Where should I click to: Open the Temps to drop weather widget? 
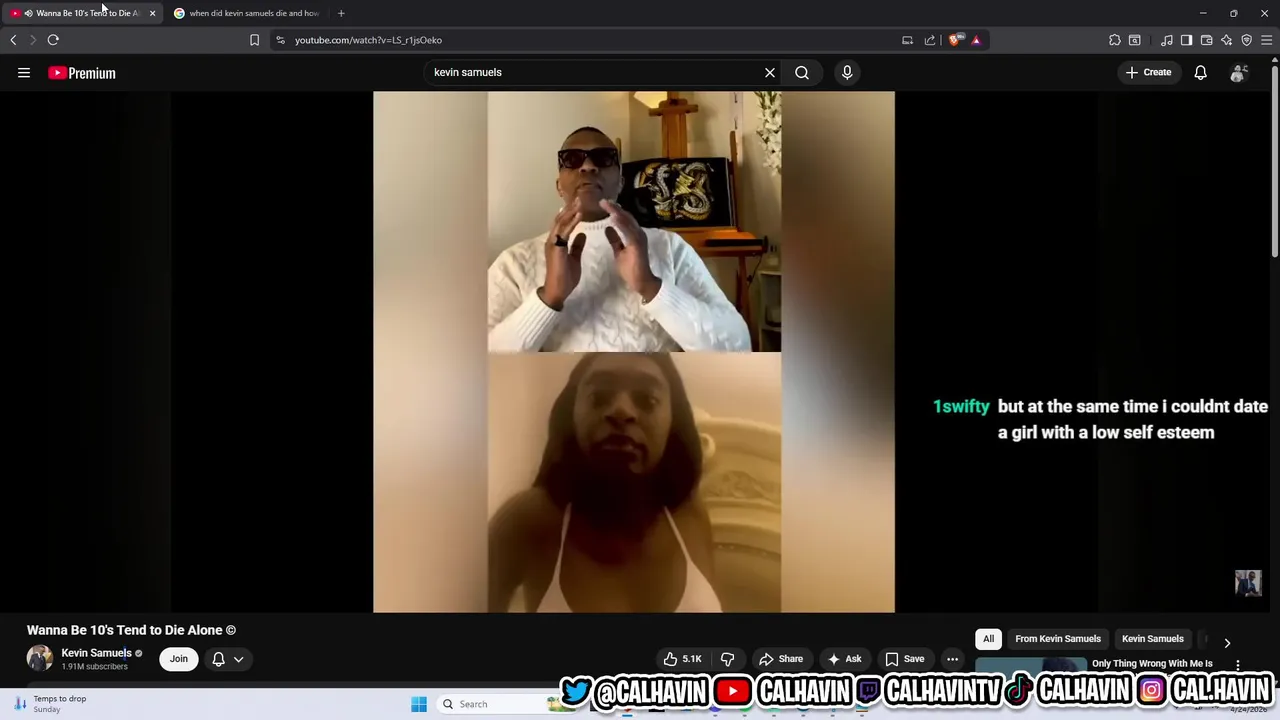(50, 704)
